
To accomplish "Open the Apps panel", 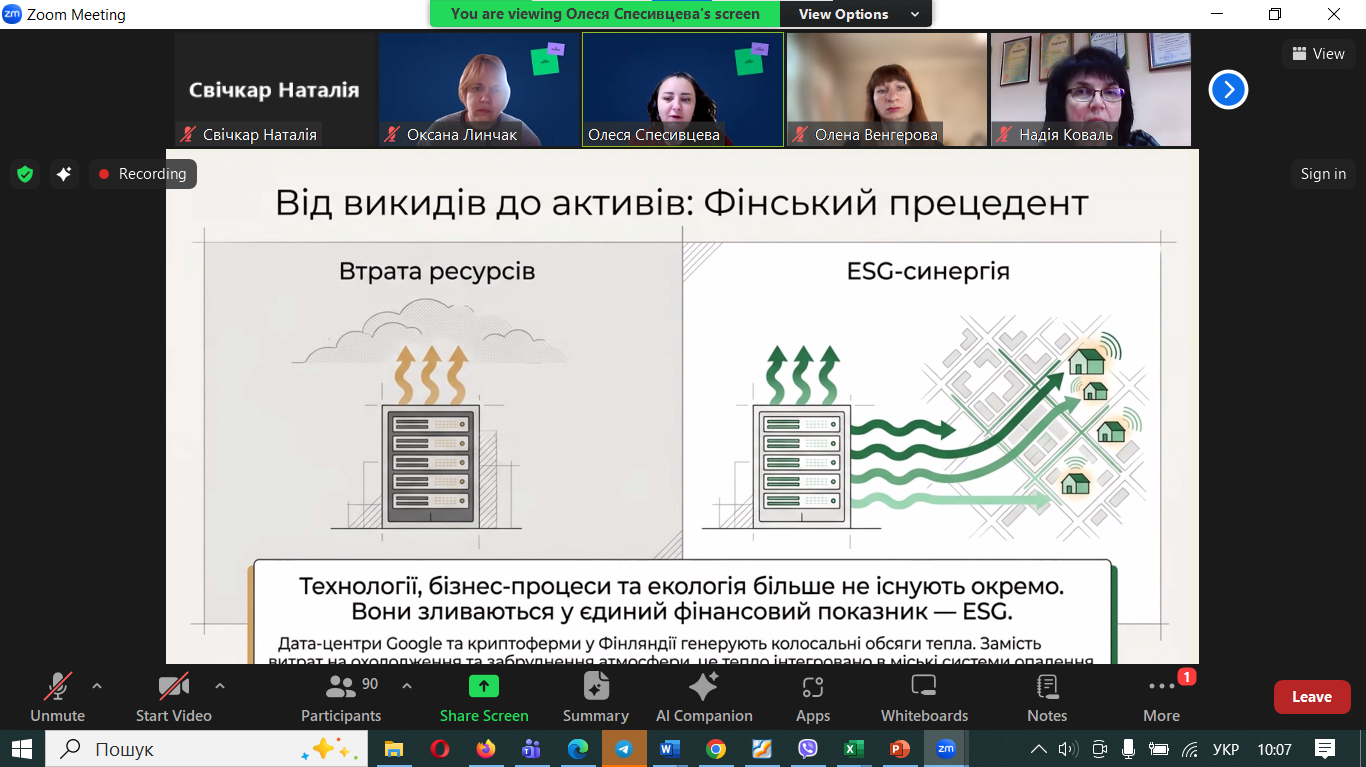I will click(813, 697).
